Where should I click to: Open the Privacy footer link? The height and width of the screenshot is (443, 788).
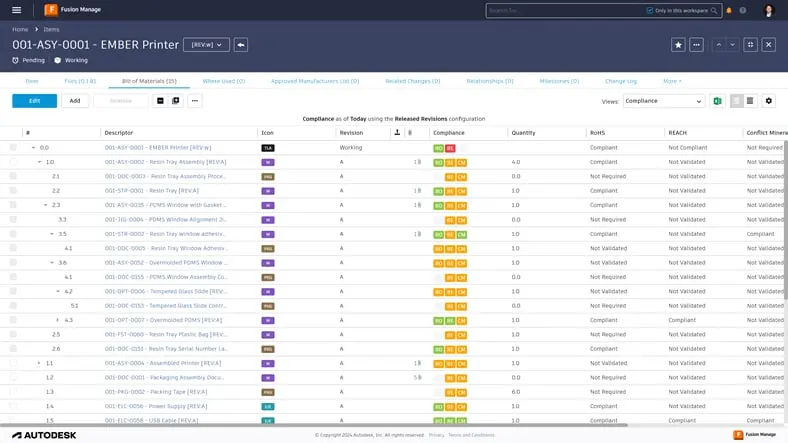coord(436,435)
